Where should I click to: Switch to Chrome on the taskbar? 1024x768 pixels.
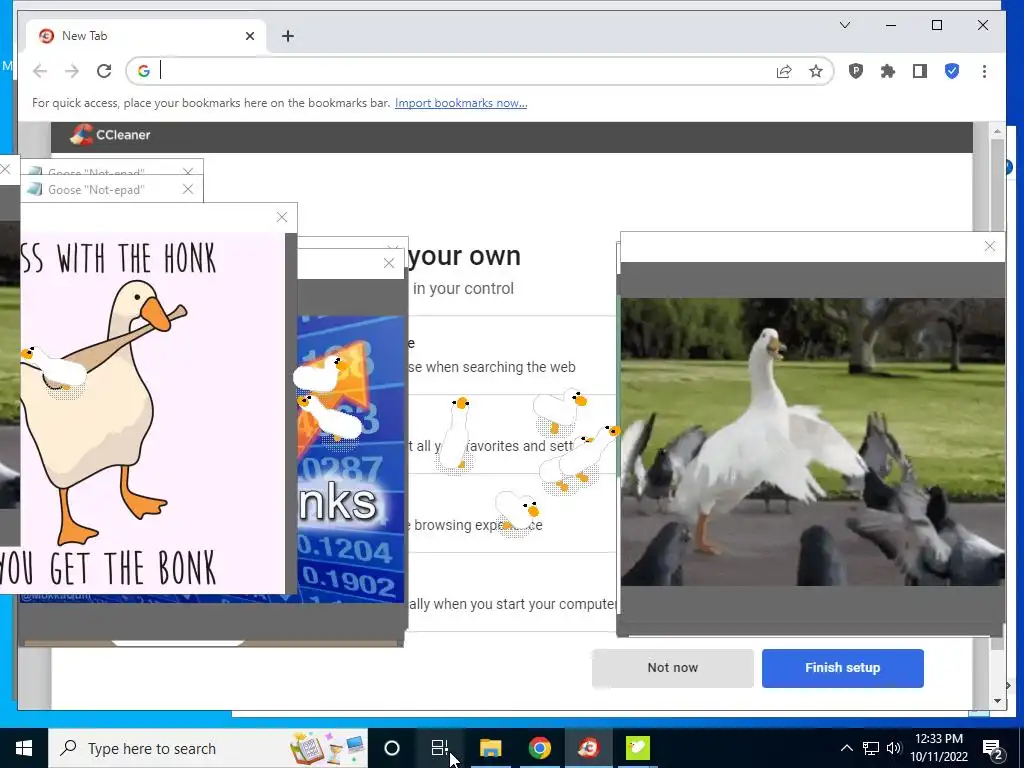(x=539, y=748)
